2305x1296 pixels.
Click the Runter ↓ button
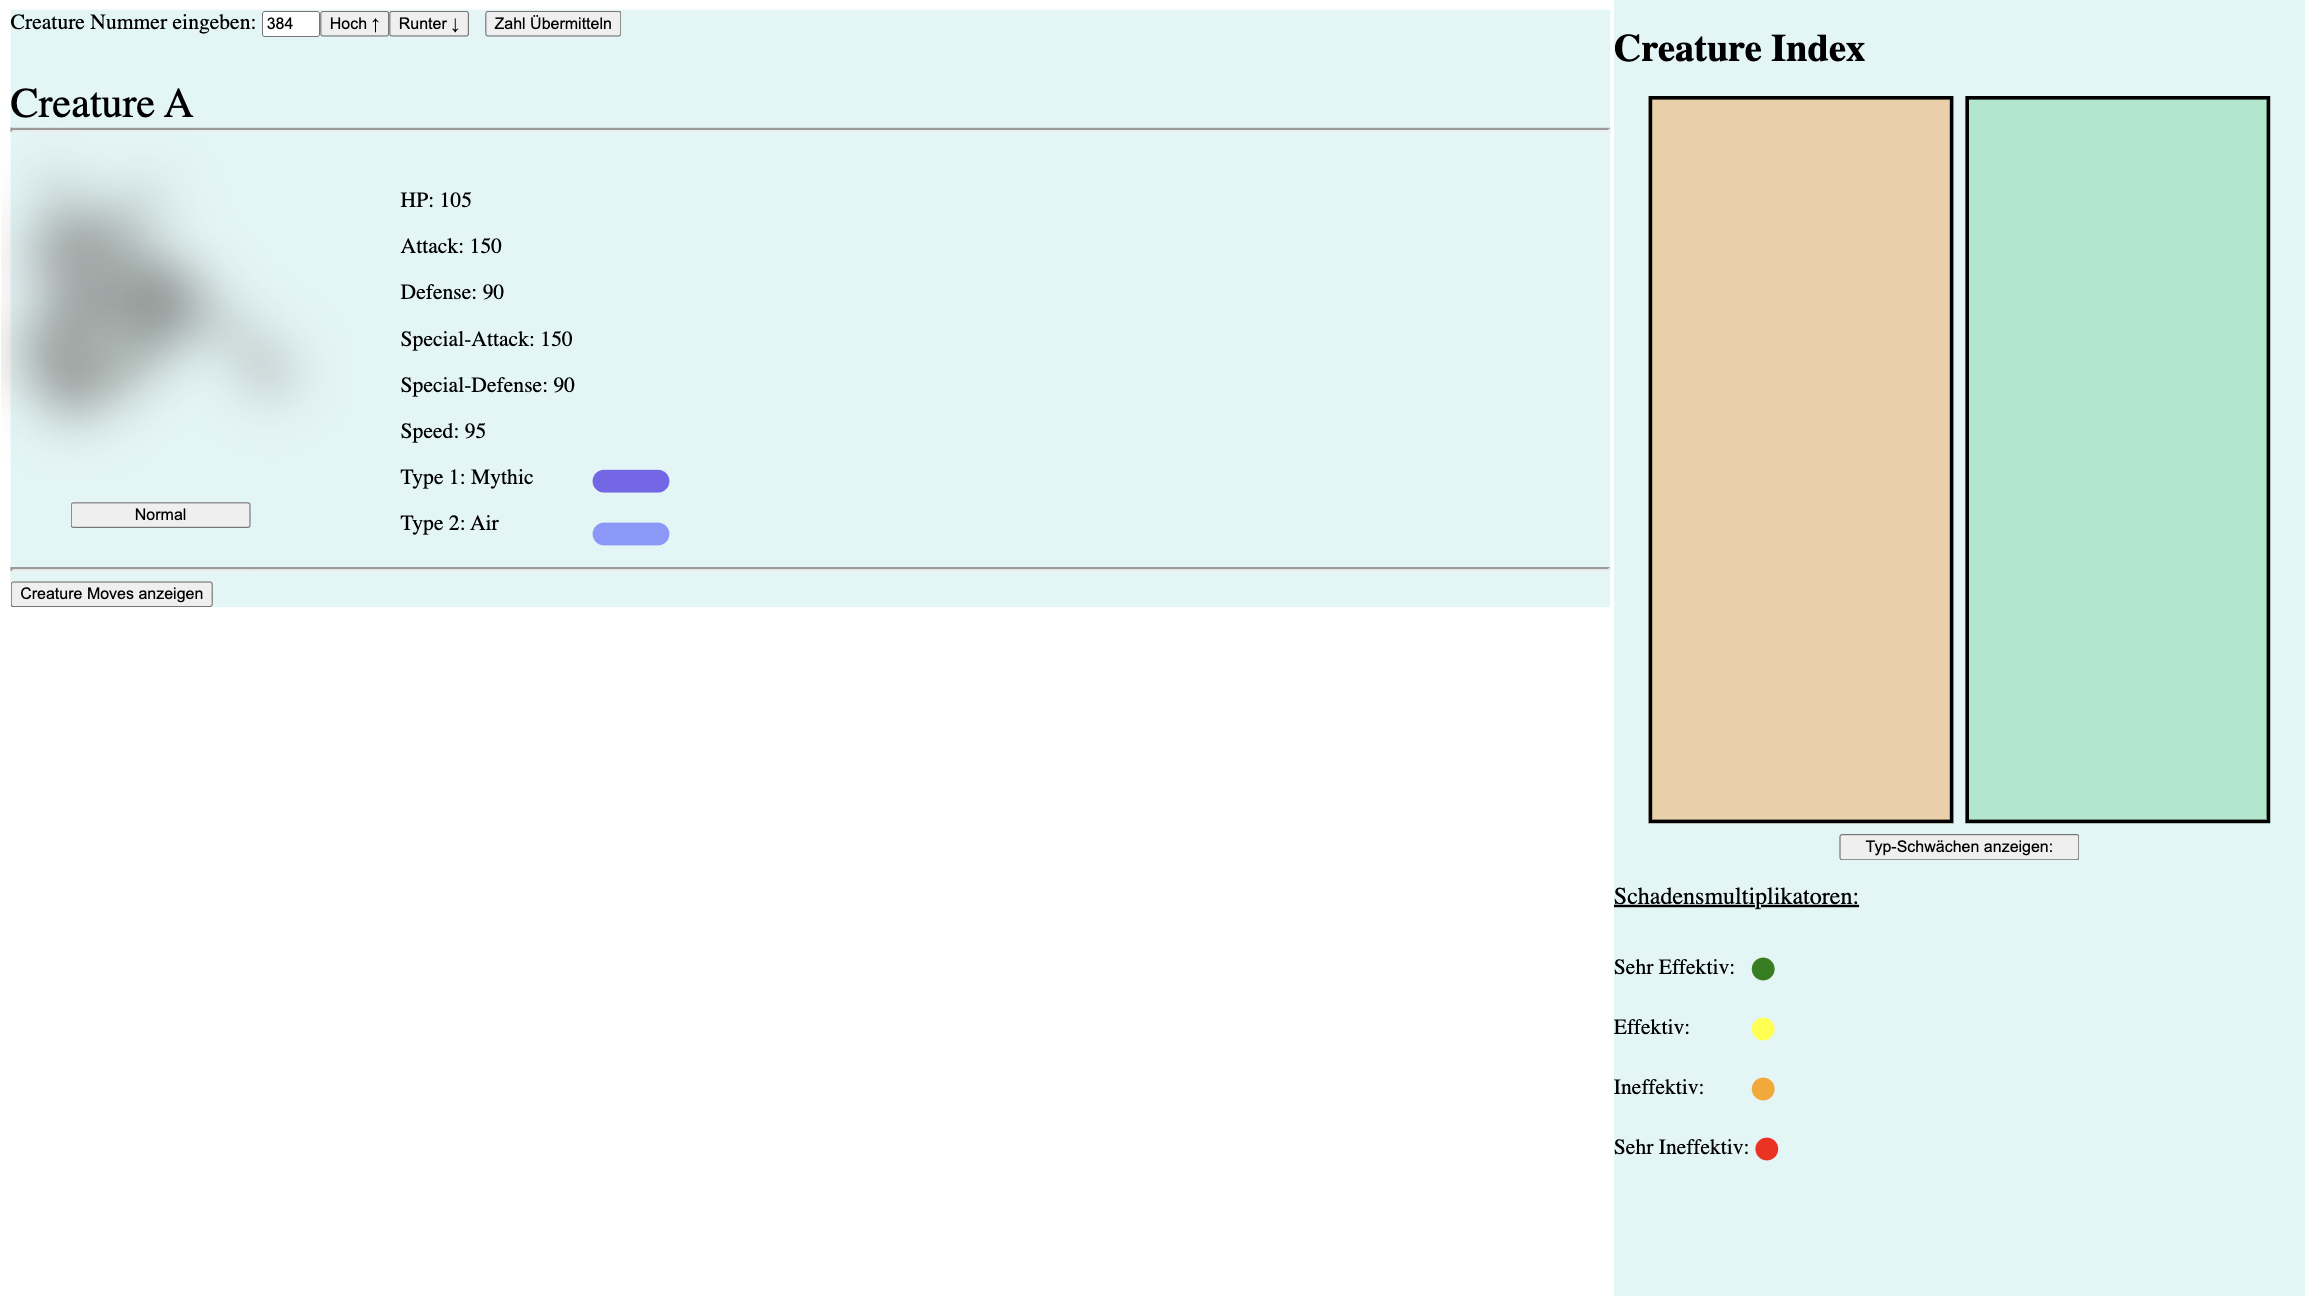[429, 24]
